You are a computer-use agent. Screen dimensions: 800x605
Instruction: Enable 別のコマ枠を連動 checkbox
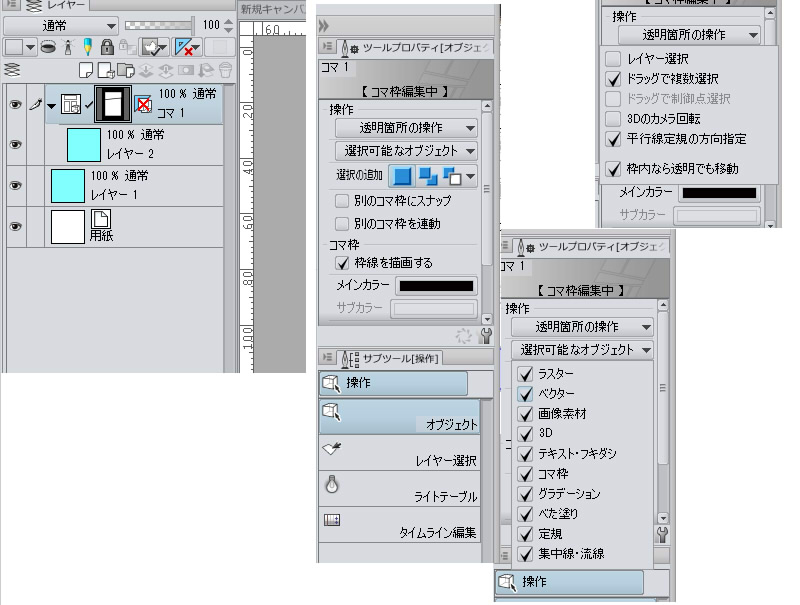point(342,223)
